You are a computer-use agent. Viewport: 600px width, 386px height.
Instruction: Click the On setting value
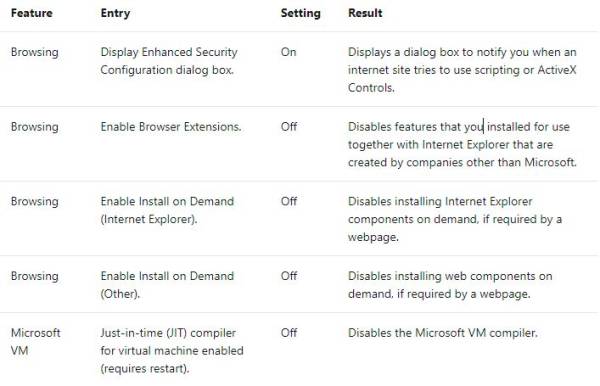289,52
